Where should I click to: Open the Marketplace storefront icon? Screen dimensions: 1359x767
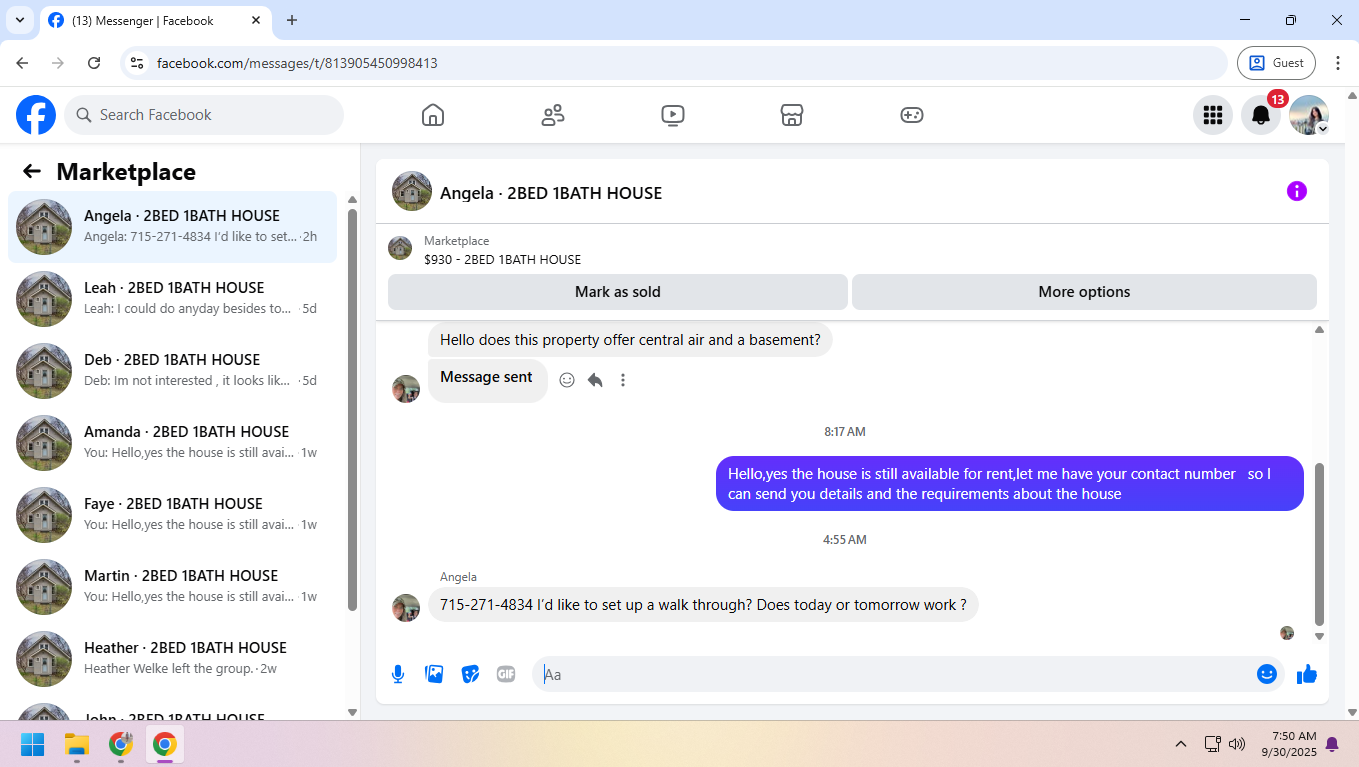(792, 115)
